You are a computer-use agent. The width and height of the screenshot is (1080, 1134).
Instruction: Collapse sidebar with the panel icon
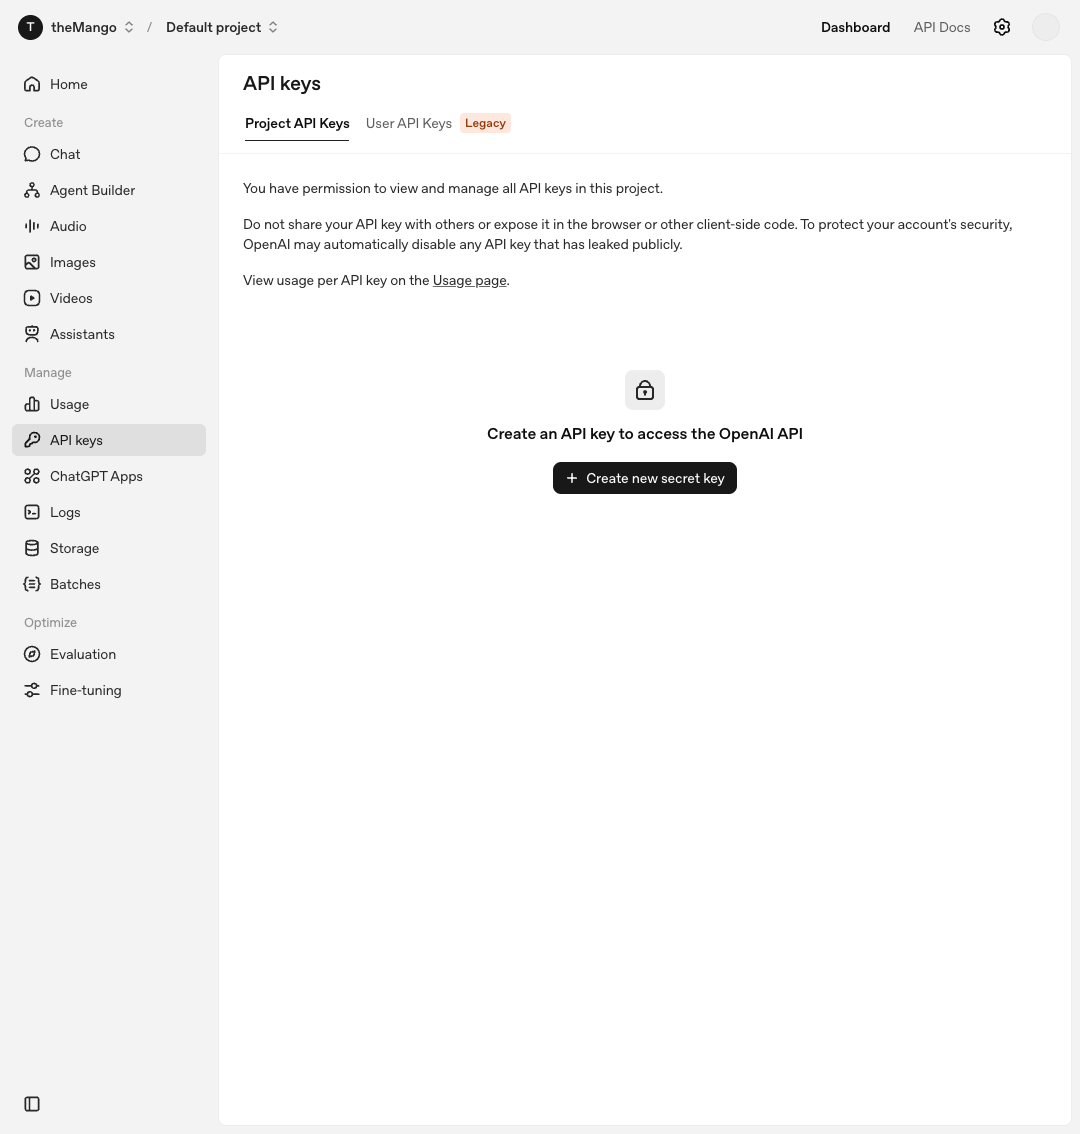[x=32, y=1104]
